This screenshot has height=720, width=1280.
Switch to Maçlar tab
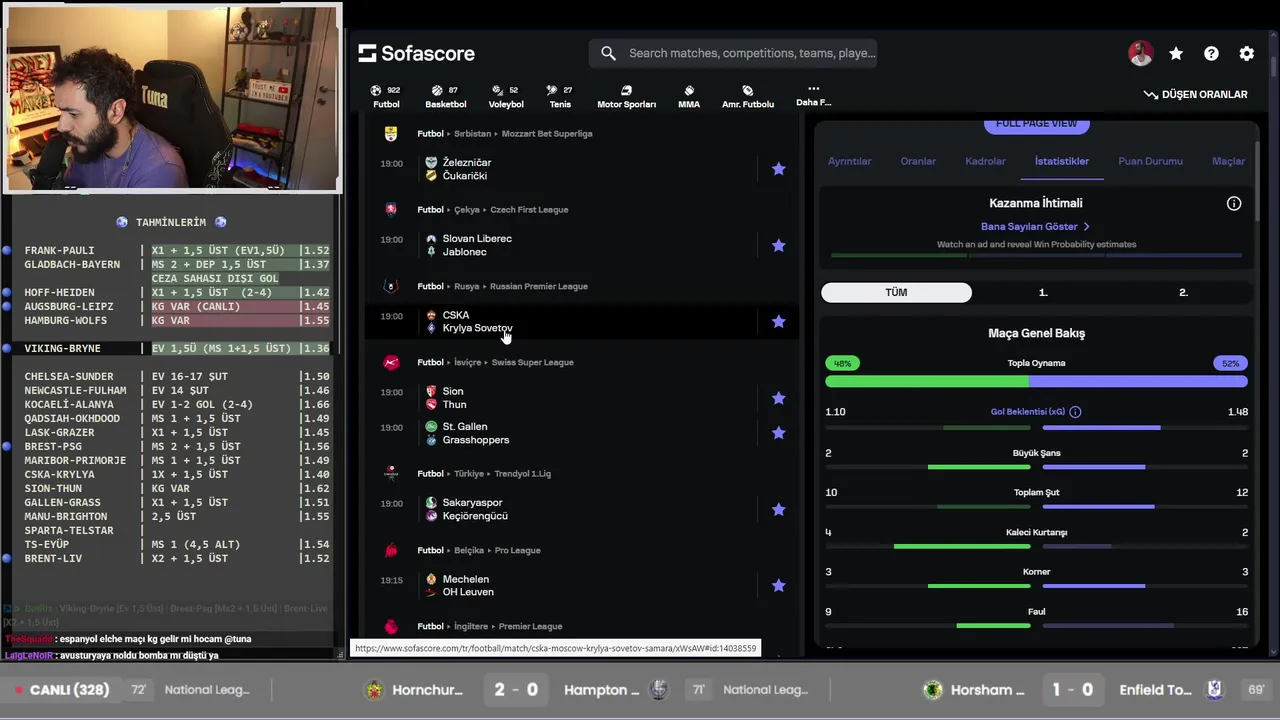1228,161
